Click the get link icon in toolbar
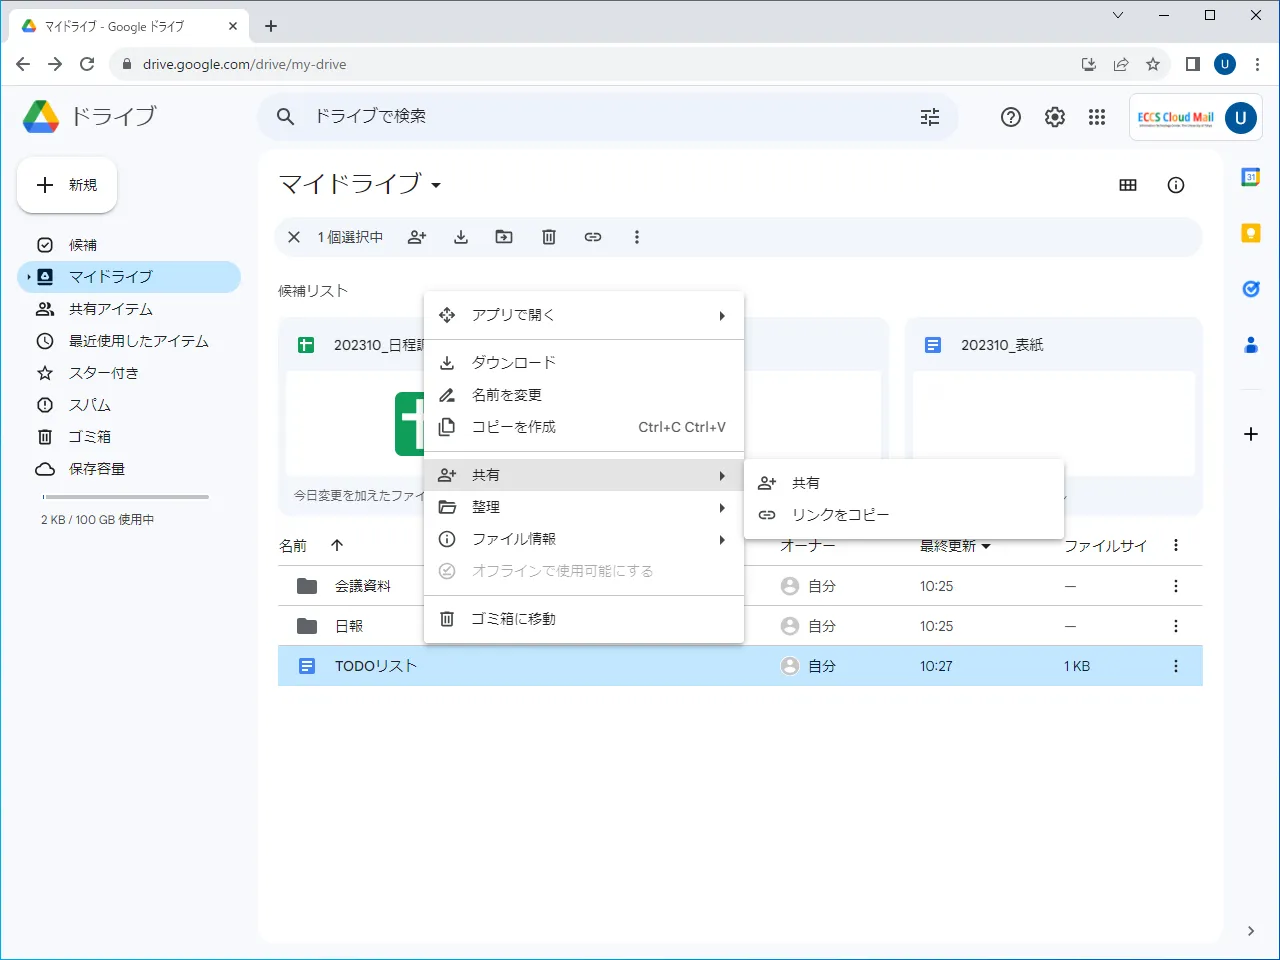1280x960 pixels. click(x=593, y=237)
